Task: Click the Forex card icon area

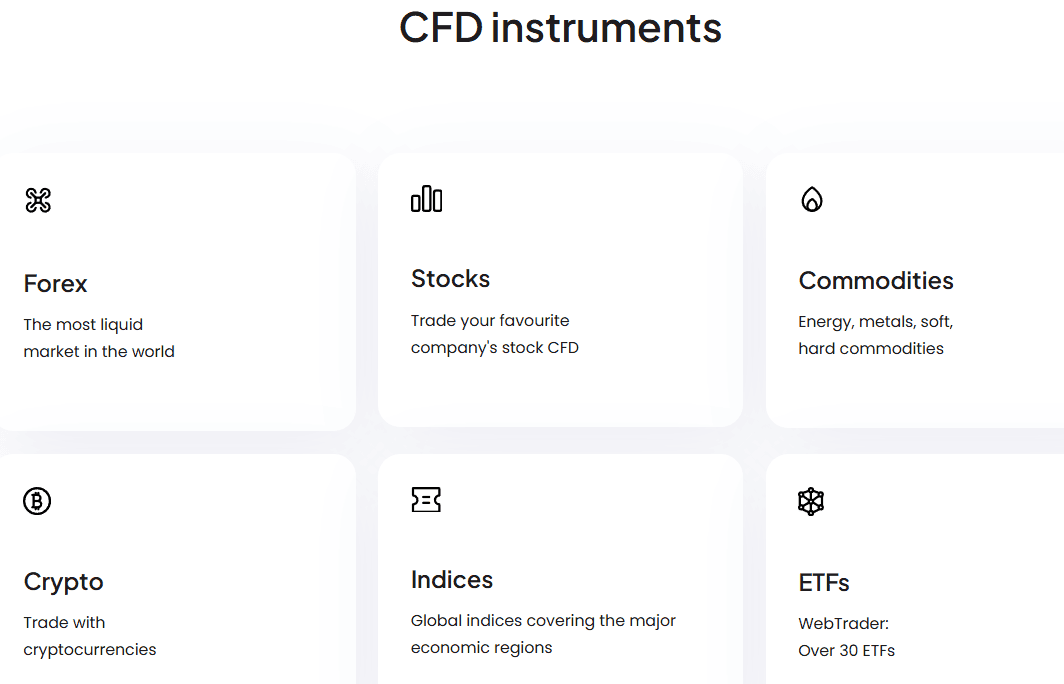Action: pos(38,198)
